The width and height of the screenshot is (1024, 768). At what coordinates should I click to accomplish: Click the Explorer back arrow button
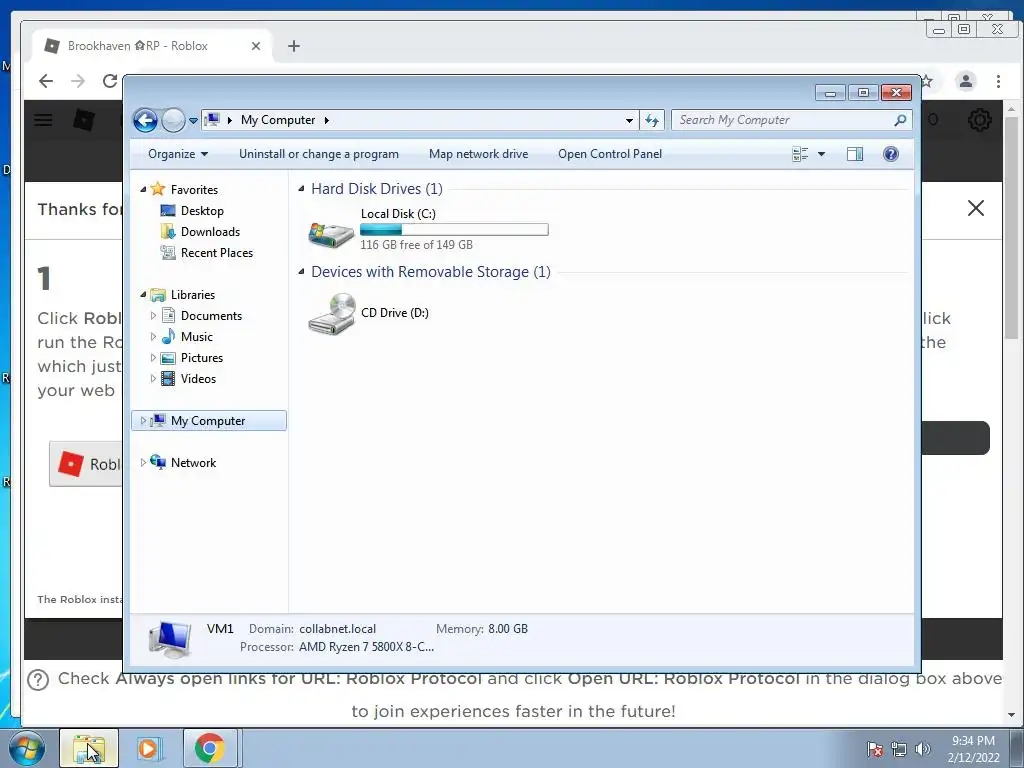[x=145, y=120]
